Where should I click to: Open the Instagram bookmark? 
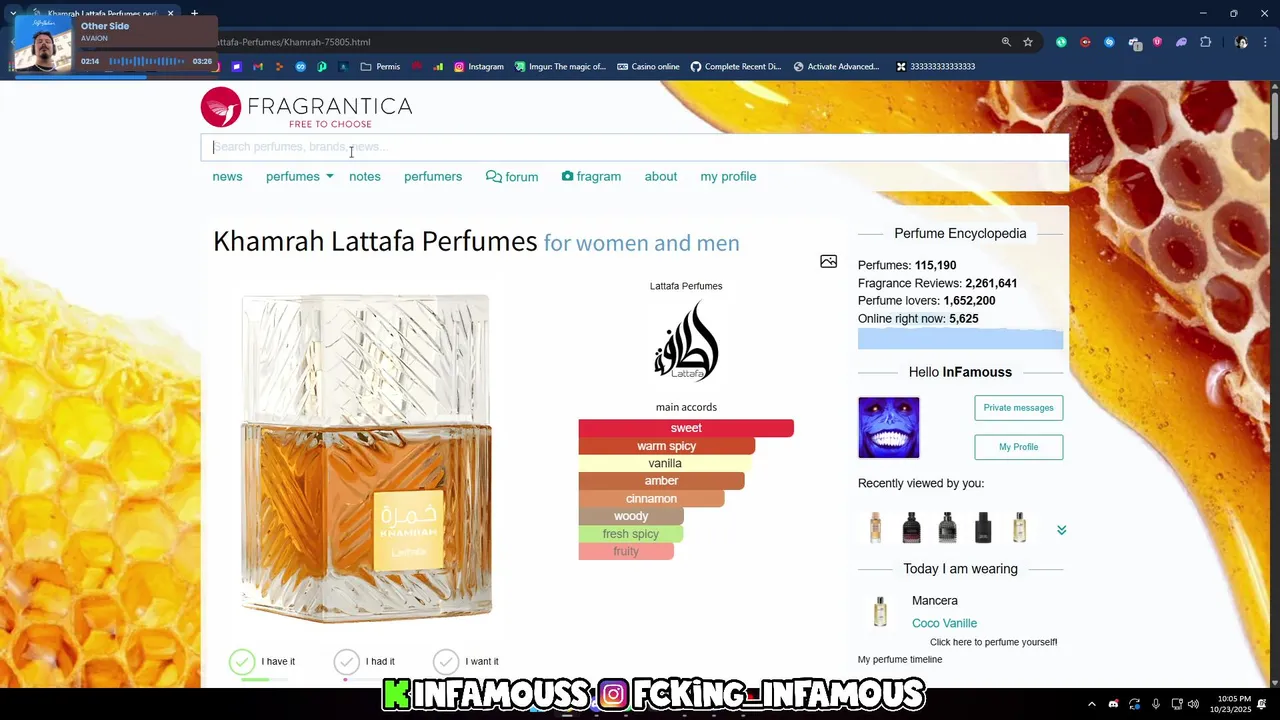479,67
